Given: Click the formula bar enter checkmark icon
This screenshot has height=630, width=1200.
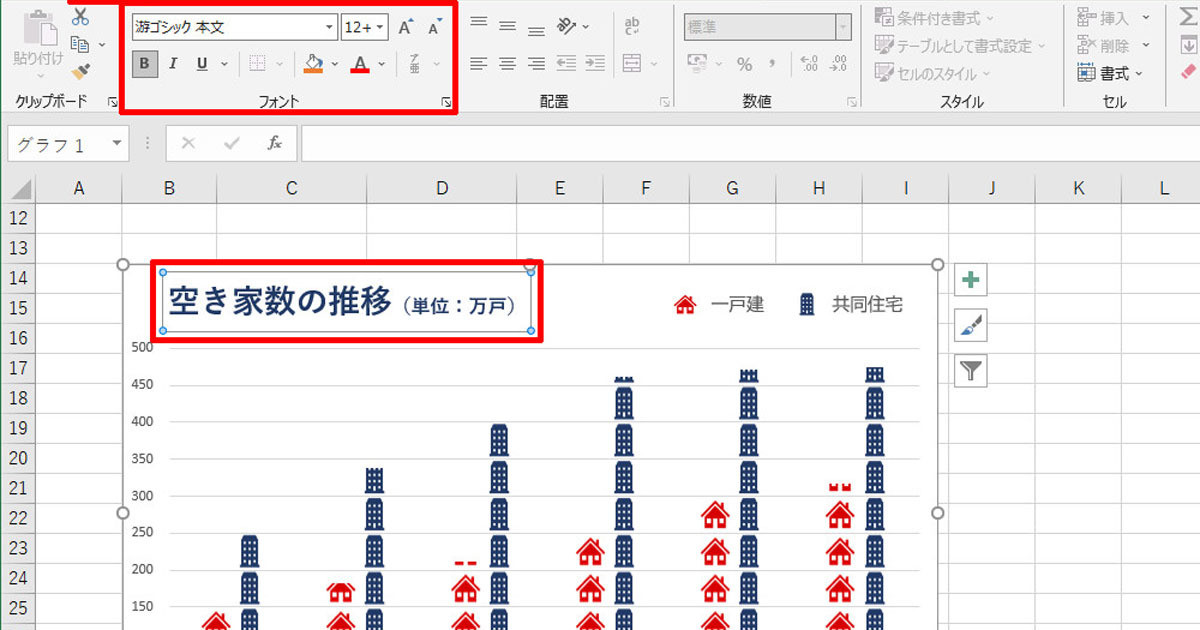Looking at the screenshot, I should (x=232, y=144).
